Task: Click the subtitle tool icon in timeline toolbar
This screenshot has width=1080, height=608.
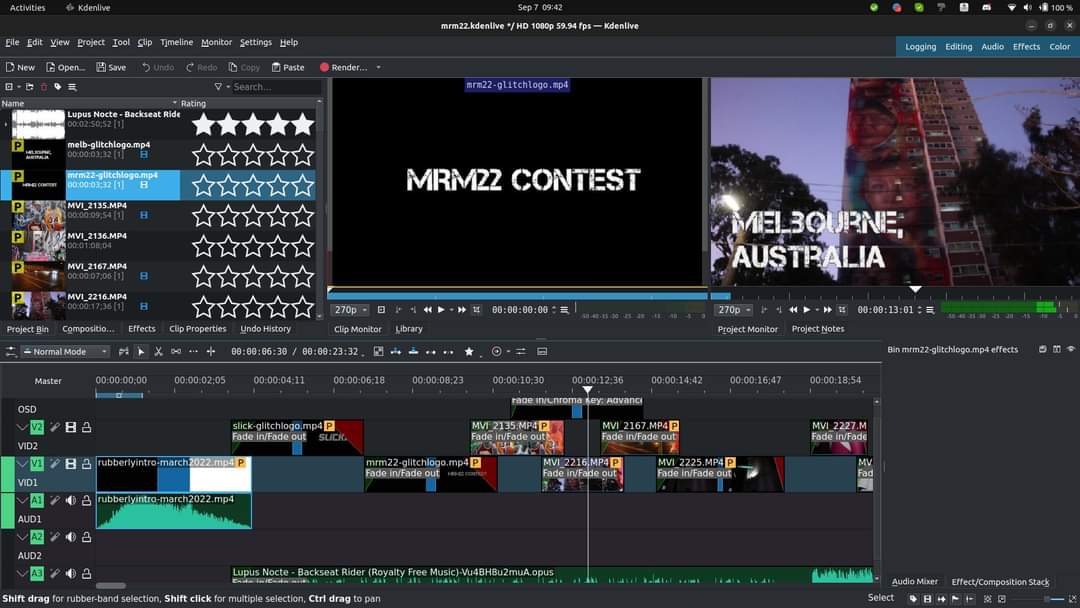Action: [542, 351]
